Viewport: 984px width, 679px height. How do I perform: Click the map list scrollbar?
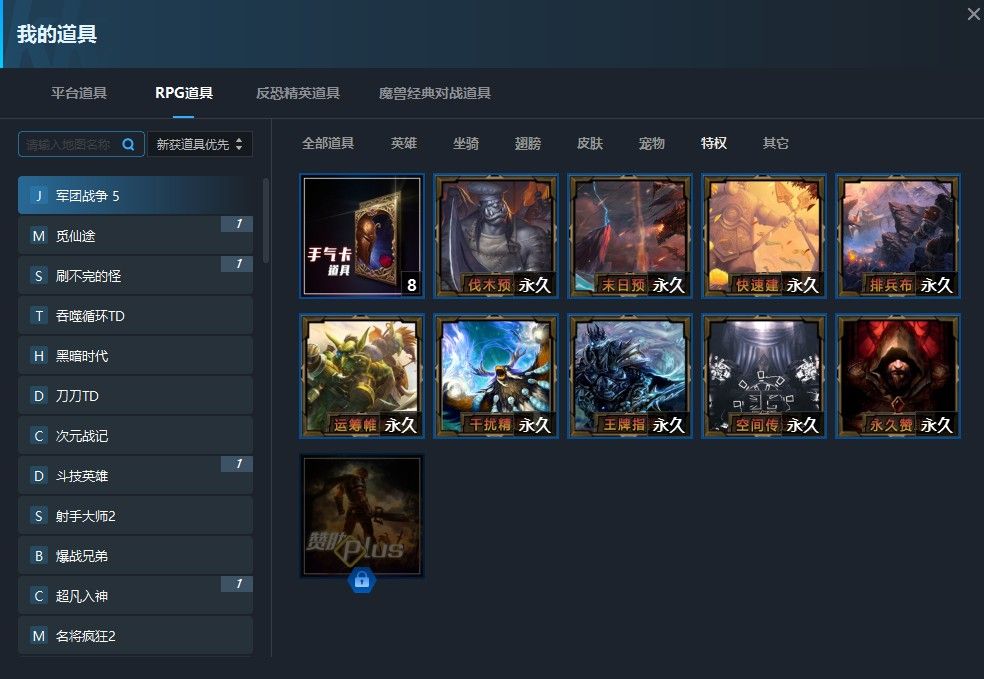(266, 220)
